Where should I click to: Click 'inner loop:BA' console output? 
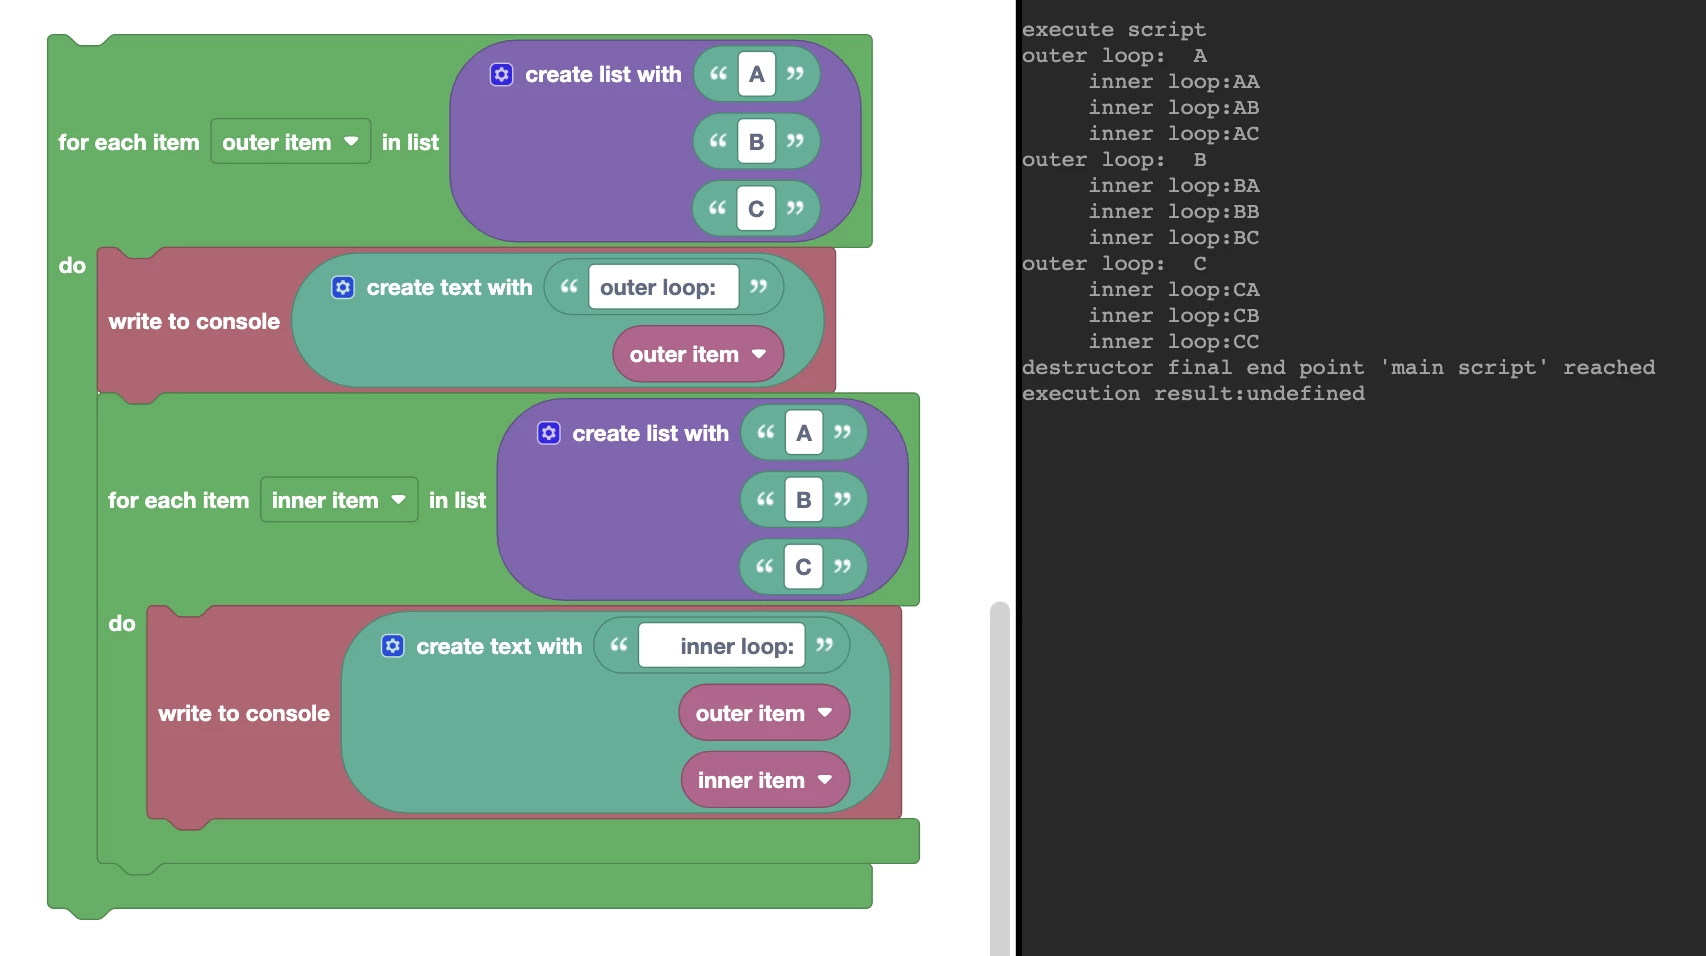pyautogui.click(x=1174, y=186)
